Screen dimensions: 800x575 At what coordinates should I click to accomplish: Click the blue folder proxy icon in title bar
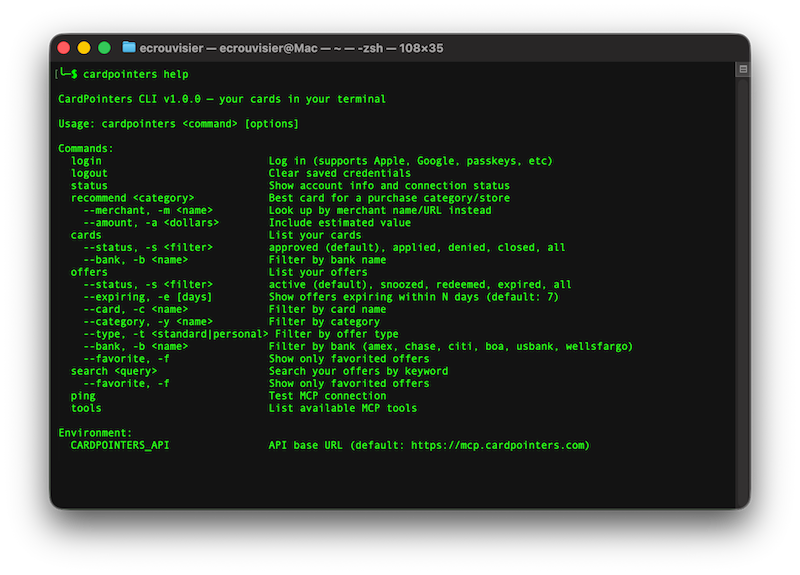pyautogui.click(x=129, y=47)
